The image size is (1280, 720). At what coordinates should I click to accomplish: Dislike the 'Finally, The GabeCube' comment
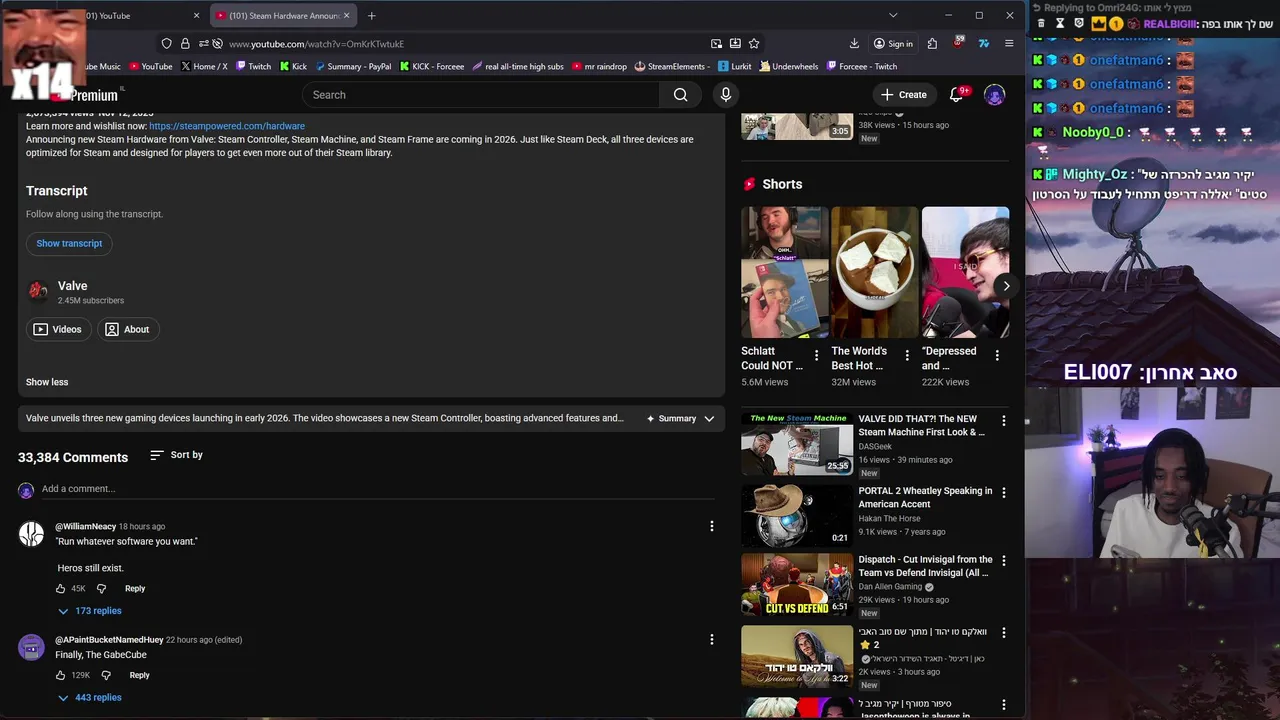pyautogui.click(x=106, y=676)
